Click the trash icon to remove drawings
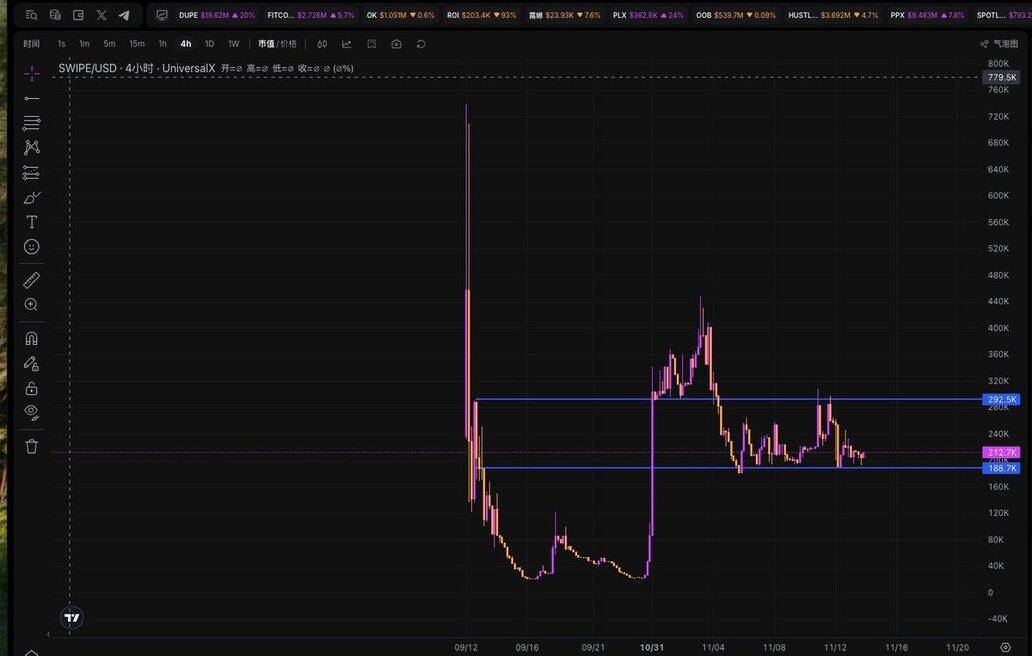 tap(32, 446)
